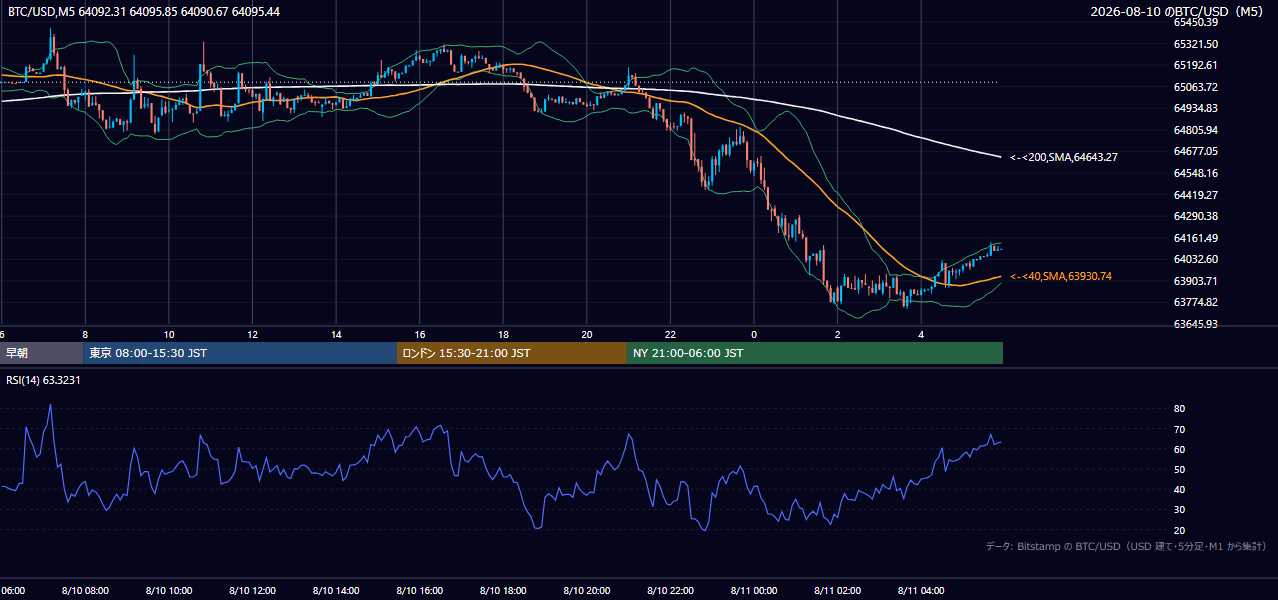Select the 40 SMA label 63930.74

(x=1060, y=276)
